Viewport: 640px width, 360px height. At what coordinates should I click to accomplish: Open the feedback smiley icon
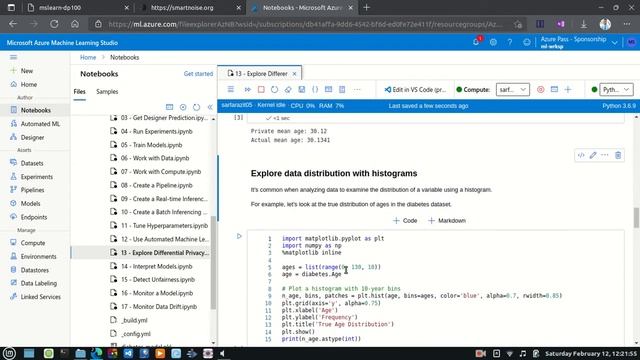click(x=527, y=42)
